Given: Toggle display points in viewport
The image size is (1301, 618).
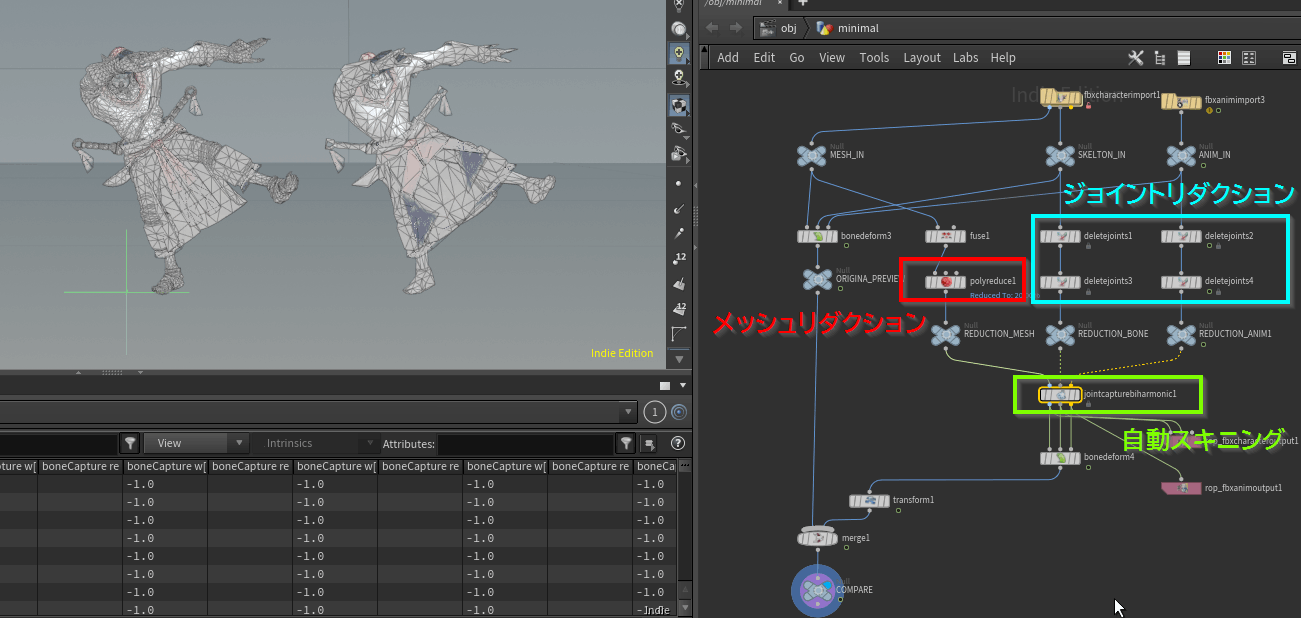Looking at the screenshot, I should click(x=679, y=183).
